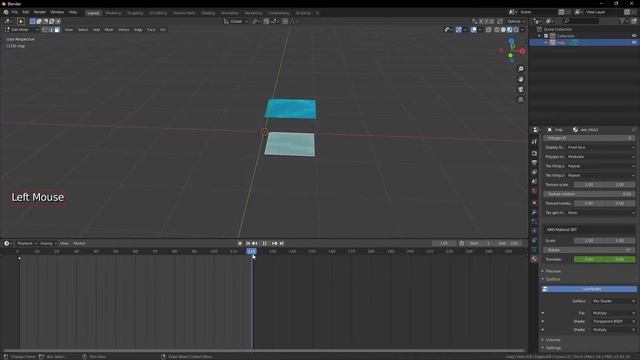Open the Face menu
Image resolution: width=640 pixels, height=360 pixels.
151,30
